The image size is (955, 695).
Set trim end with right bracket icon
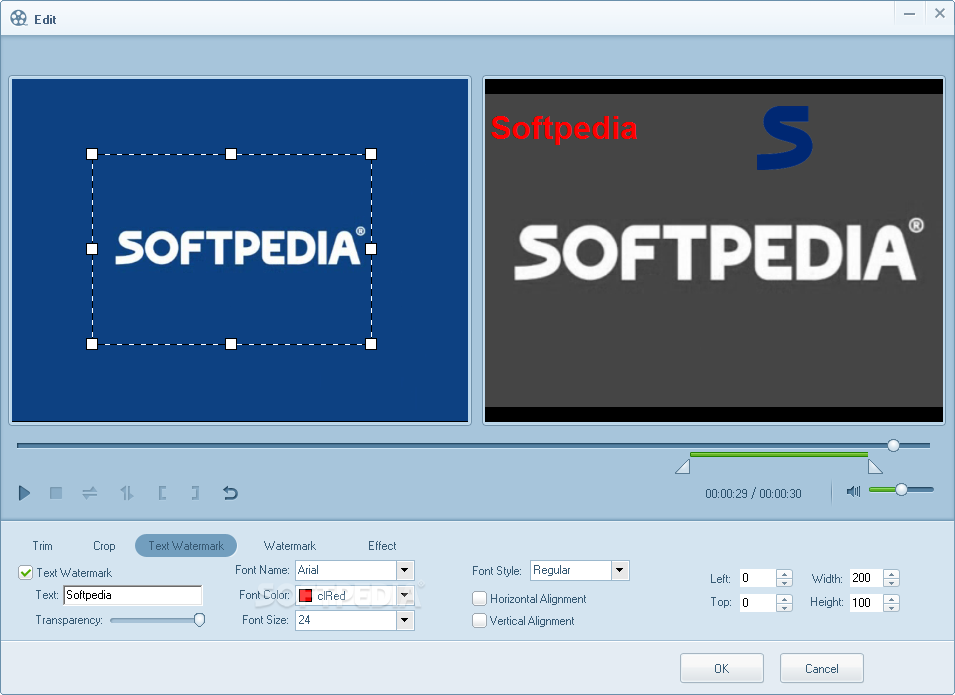(195, 493)
